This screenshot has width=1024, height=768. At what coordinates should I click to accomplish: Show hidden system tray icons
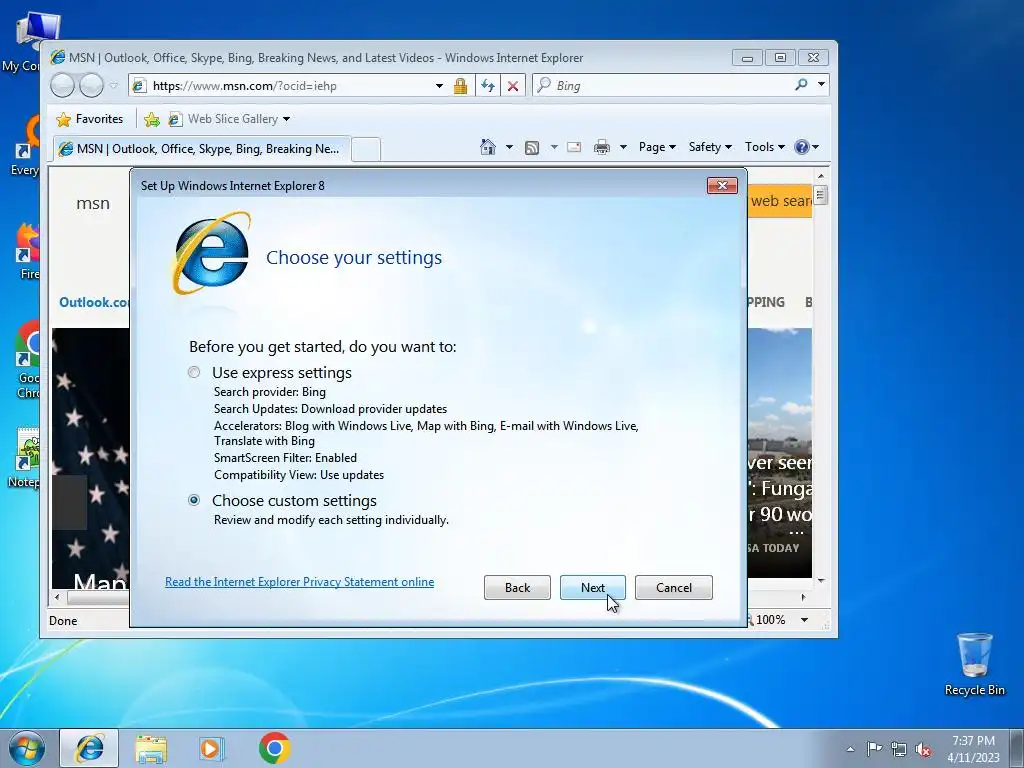pyautogui.click(x=850, y=749)
